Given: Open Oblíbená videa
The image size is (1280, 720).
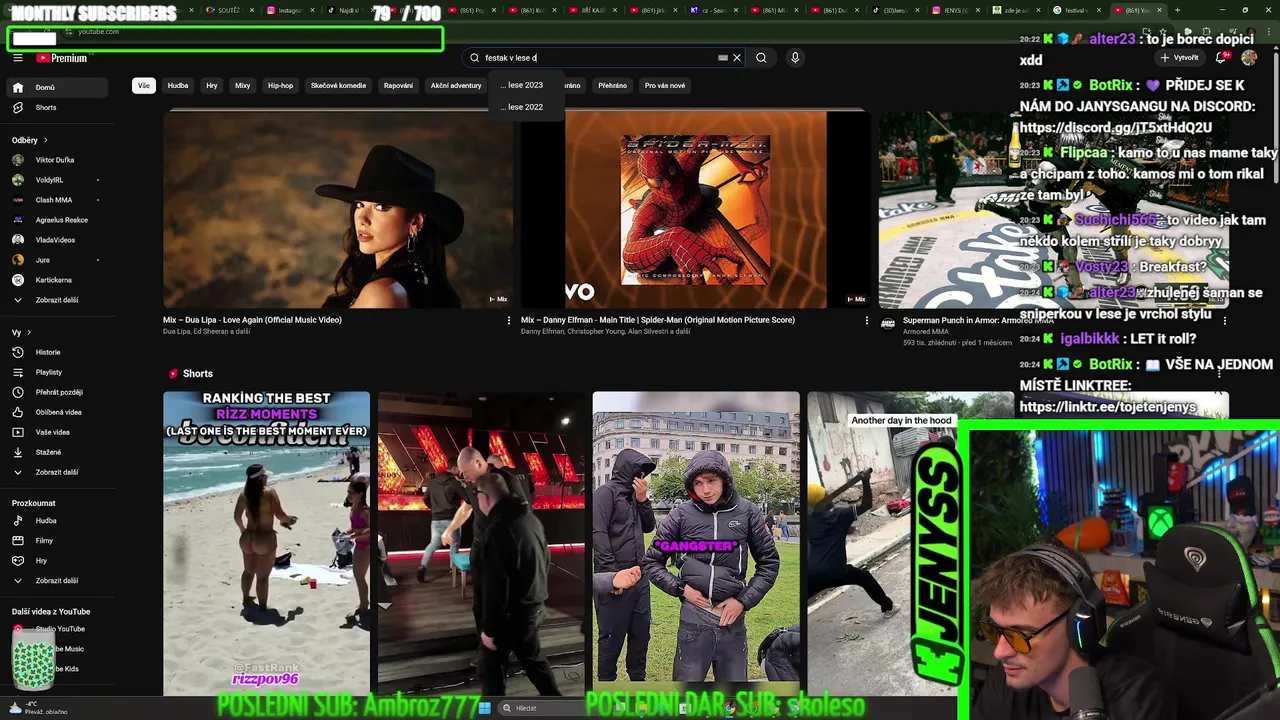Looking at the screenshot, I should 55,412.
